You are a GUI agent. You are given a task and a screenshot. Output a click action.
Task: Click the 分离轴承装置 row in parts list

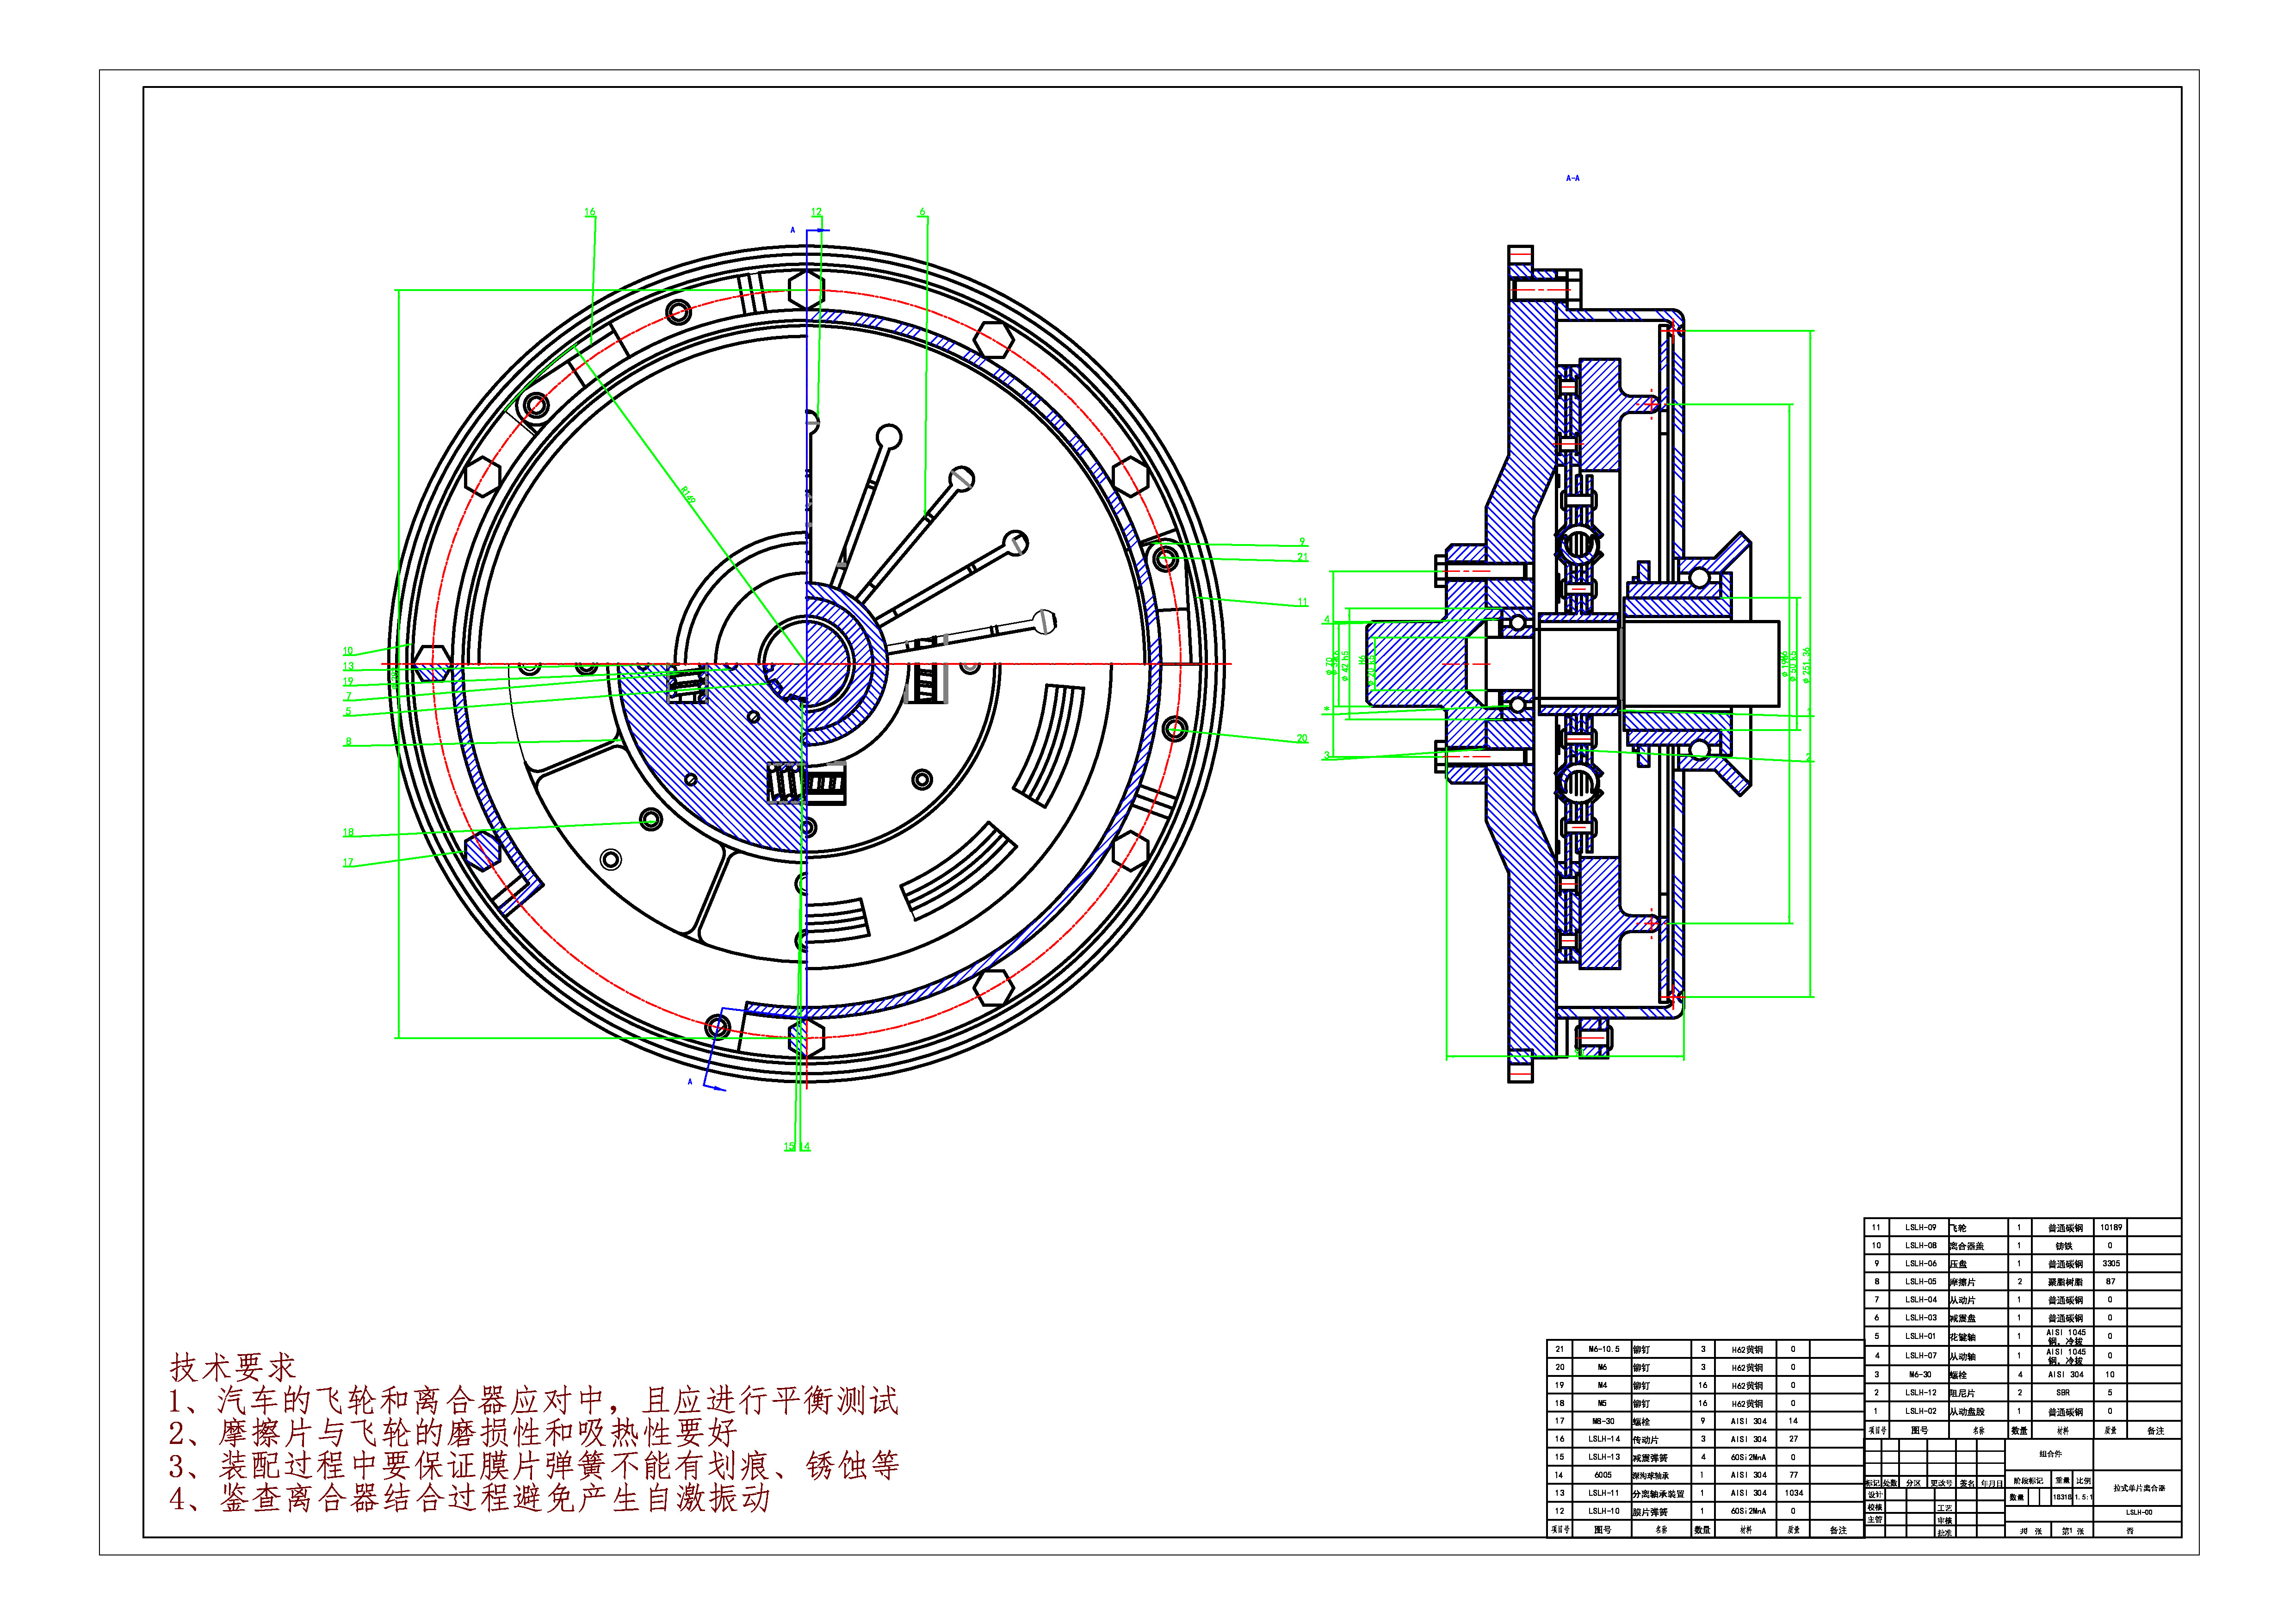pos(1658,1494)
